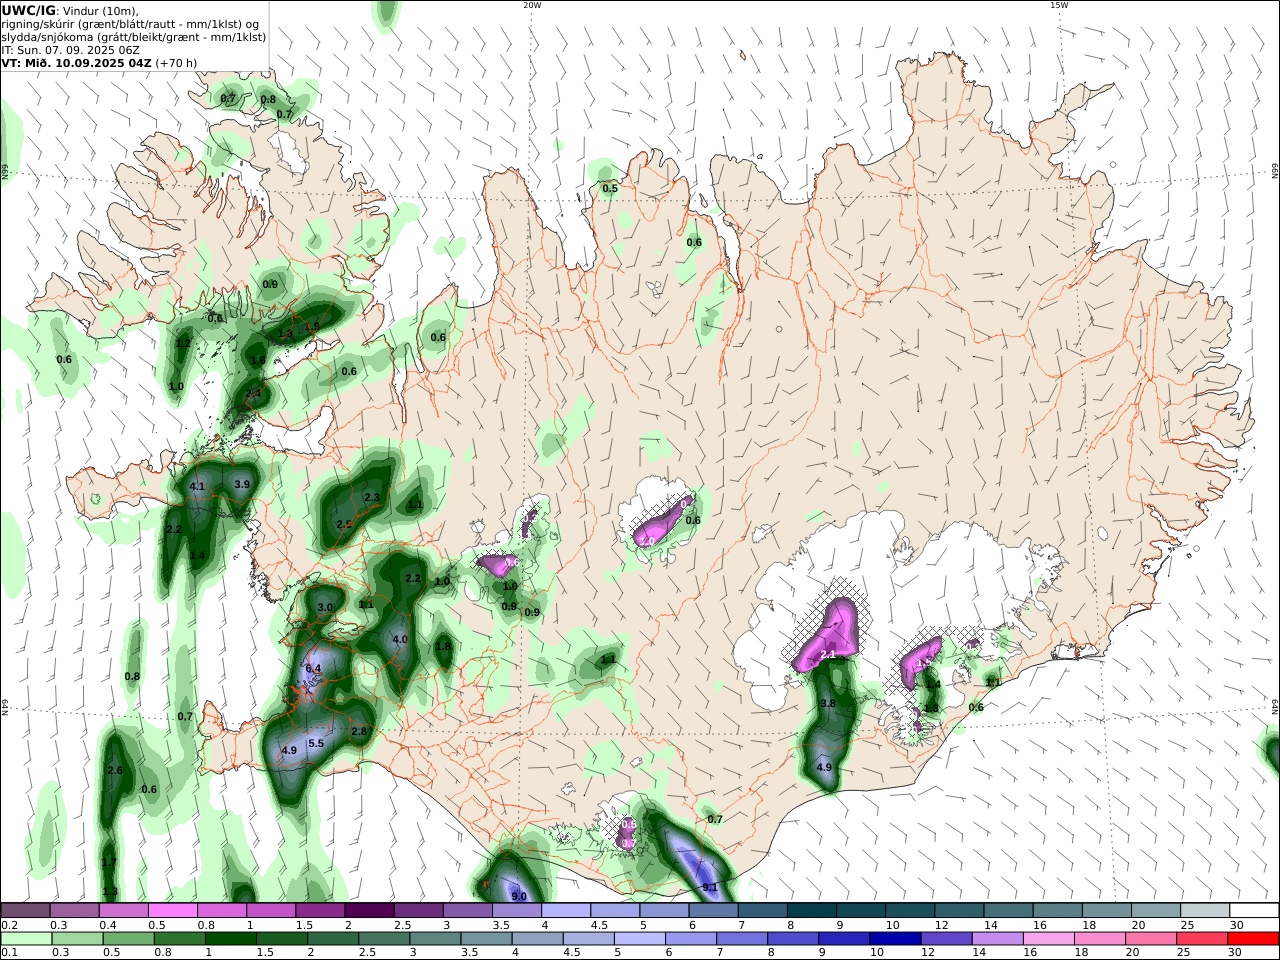1280x960 pixels.
Task: Click the 2.8 precipitation value
Action: tap(359, 732)
